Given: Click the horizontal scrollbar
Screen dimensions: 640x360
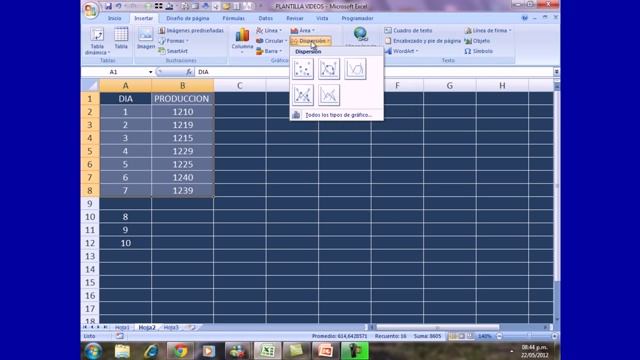Looking at the screenshot, I should tap(437, 327).
